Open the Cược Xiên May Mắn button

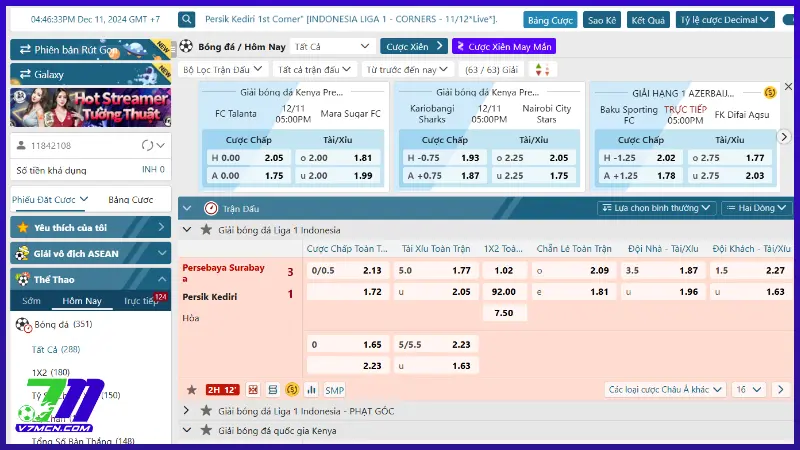pos(504,46)
